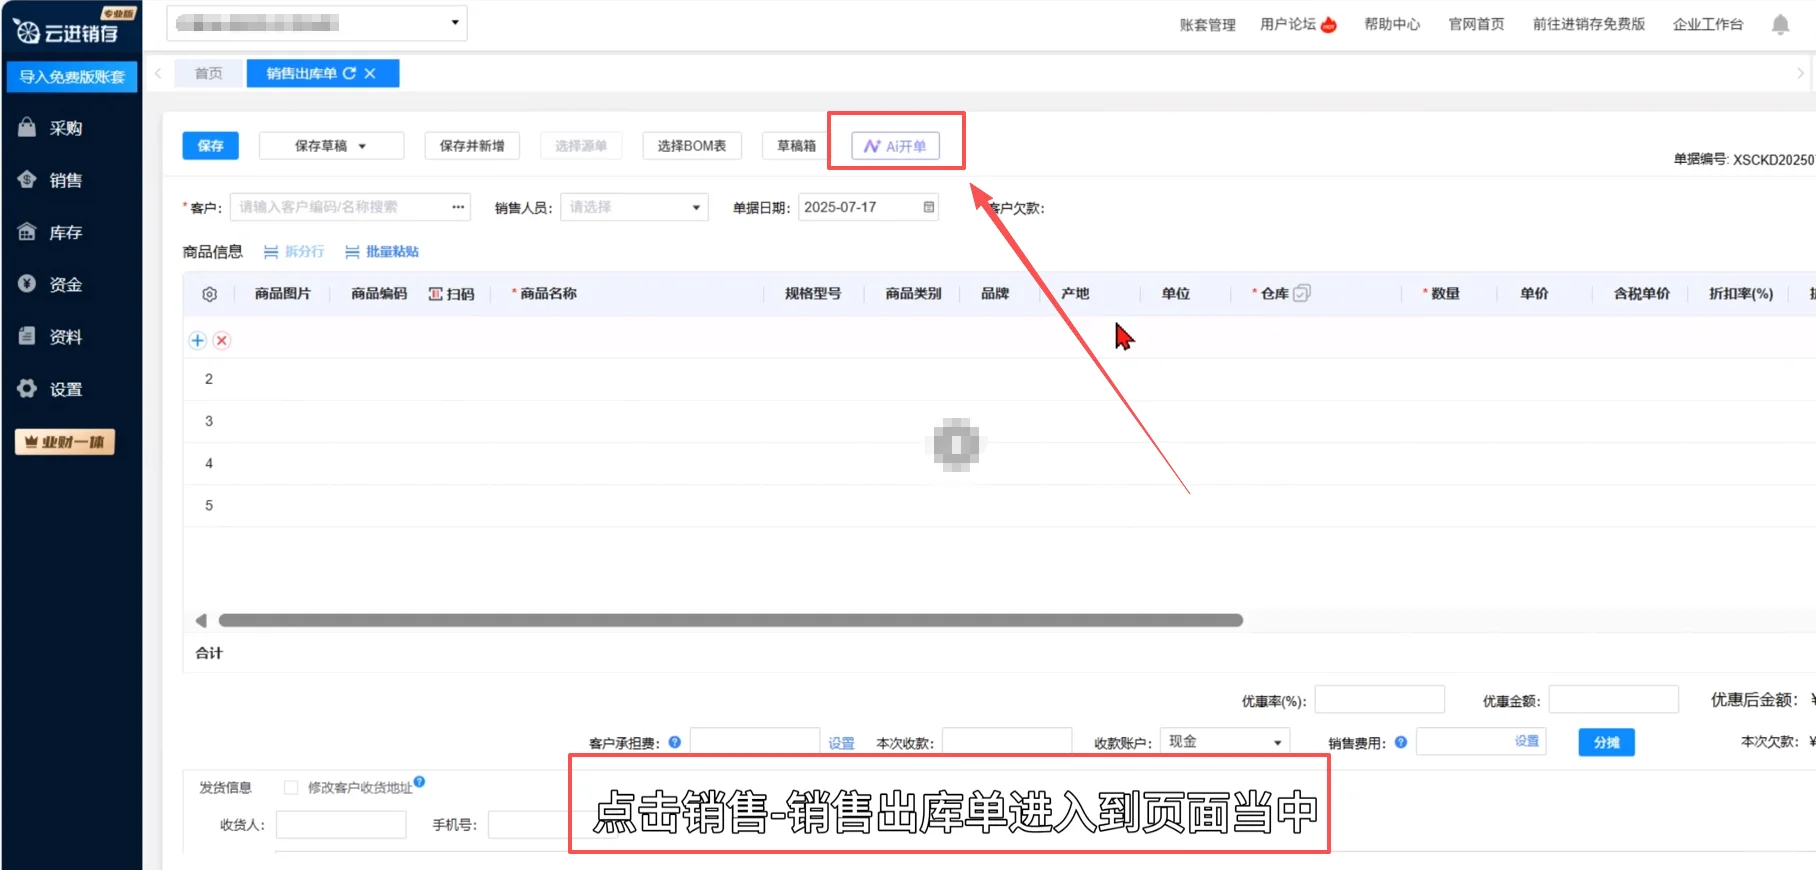Click the 批量粘贴 icon link
The width and height of the screenshot is (1816, 870).
pyautogui.click(x=382, y=252)
